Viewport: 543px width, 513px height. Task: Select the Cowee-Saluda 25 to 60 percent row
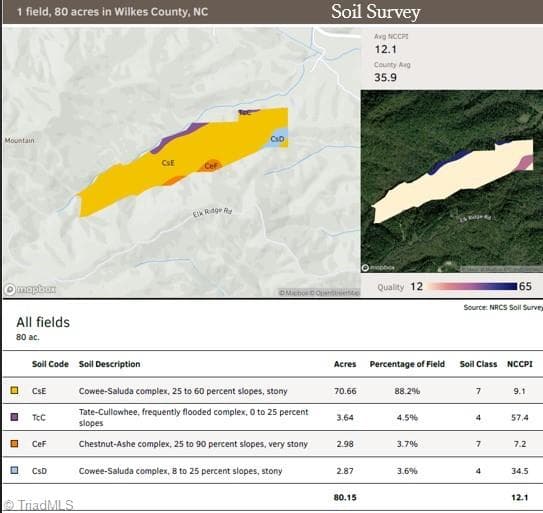[273, 391]
